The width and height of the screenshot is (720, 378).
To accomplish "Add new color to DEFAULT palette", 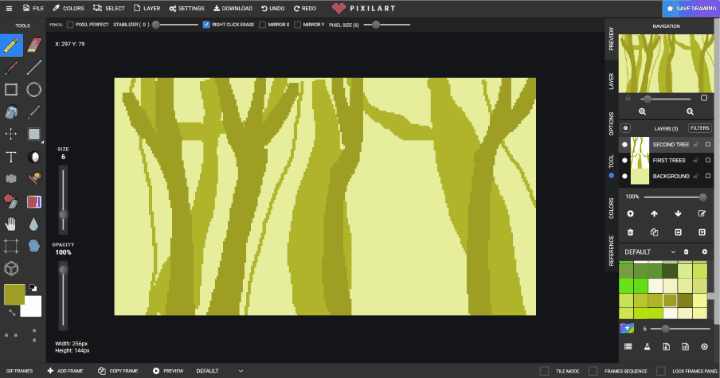I will [x=704, y=252].
